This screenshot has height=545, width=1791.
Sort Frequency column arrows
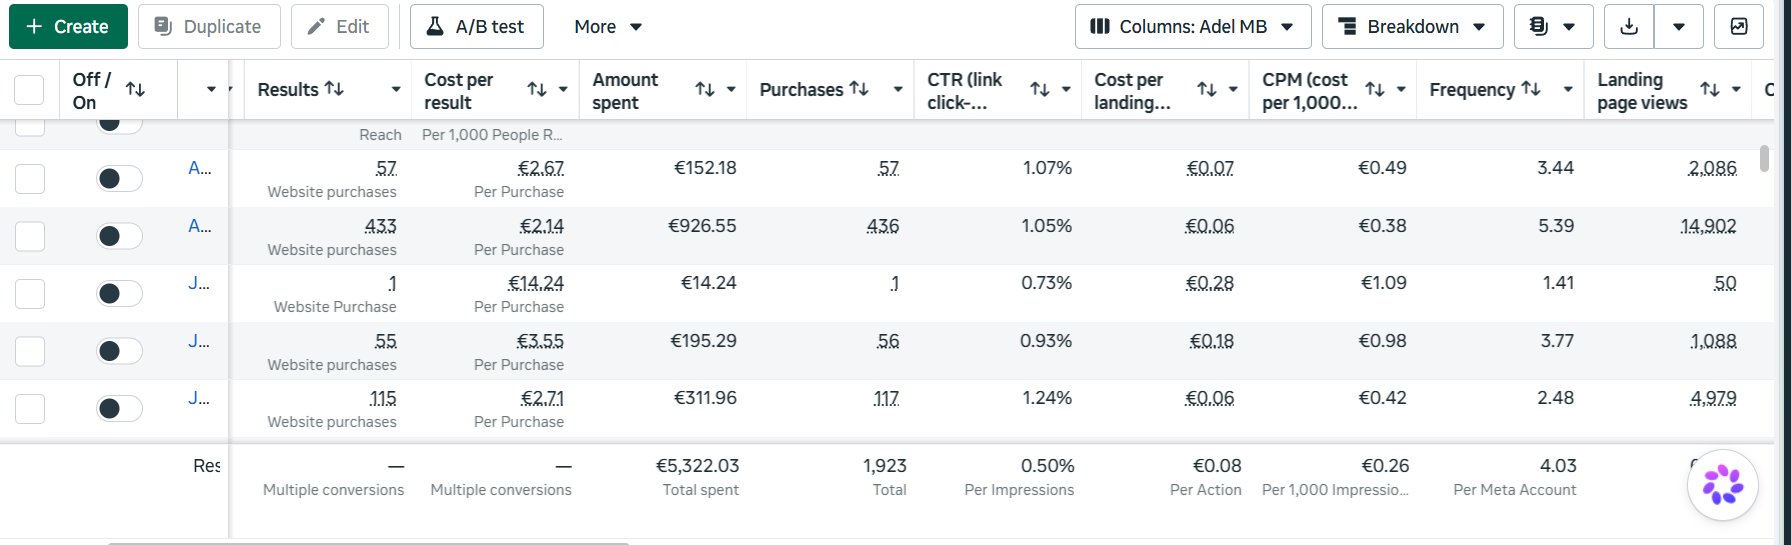[x=1531, y=89]
